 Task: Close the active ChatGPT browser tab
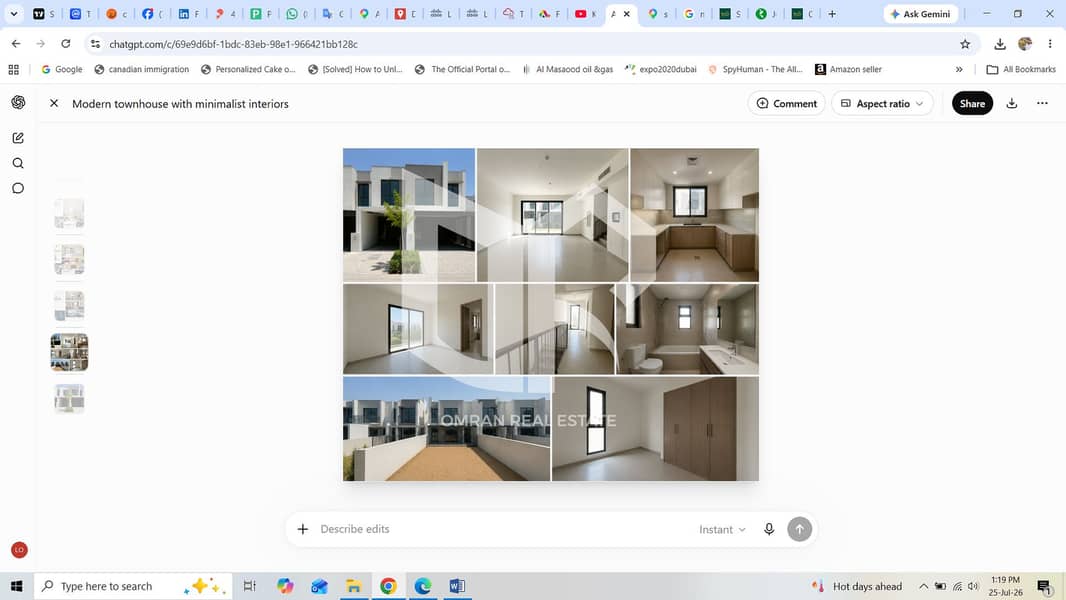(x=627, y=14)
